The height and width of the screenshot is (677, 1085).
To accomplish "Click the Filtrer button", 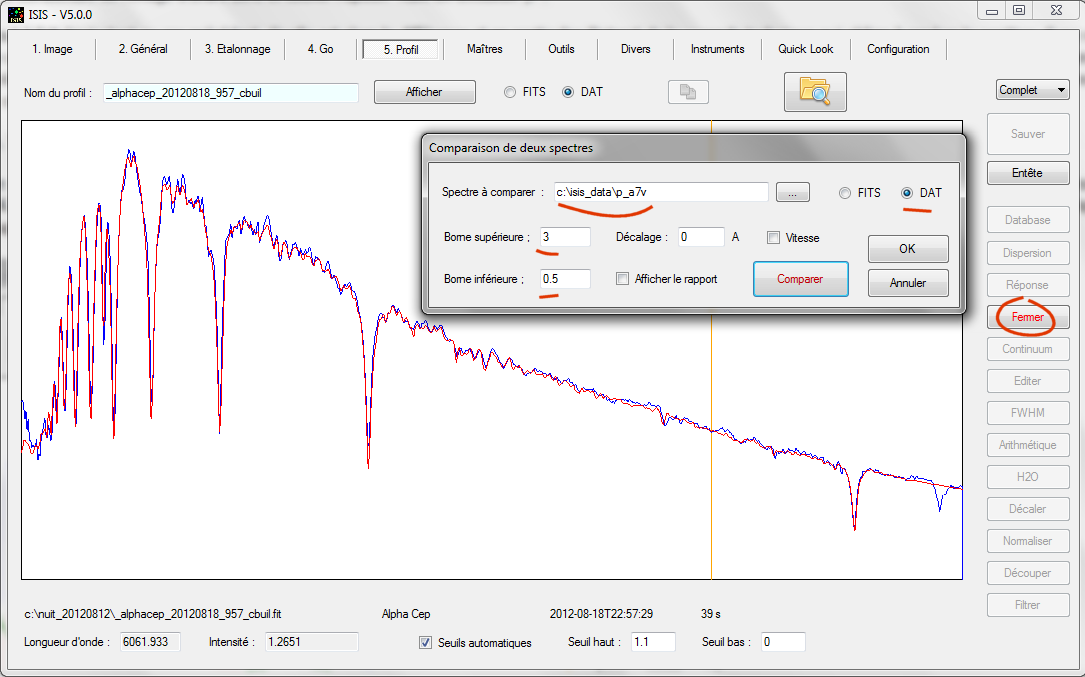I will coord(1028,605).
